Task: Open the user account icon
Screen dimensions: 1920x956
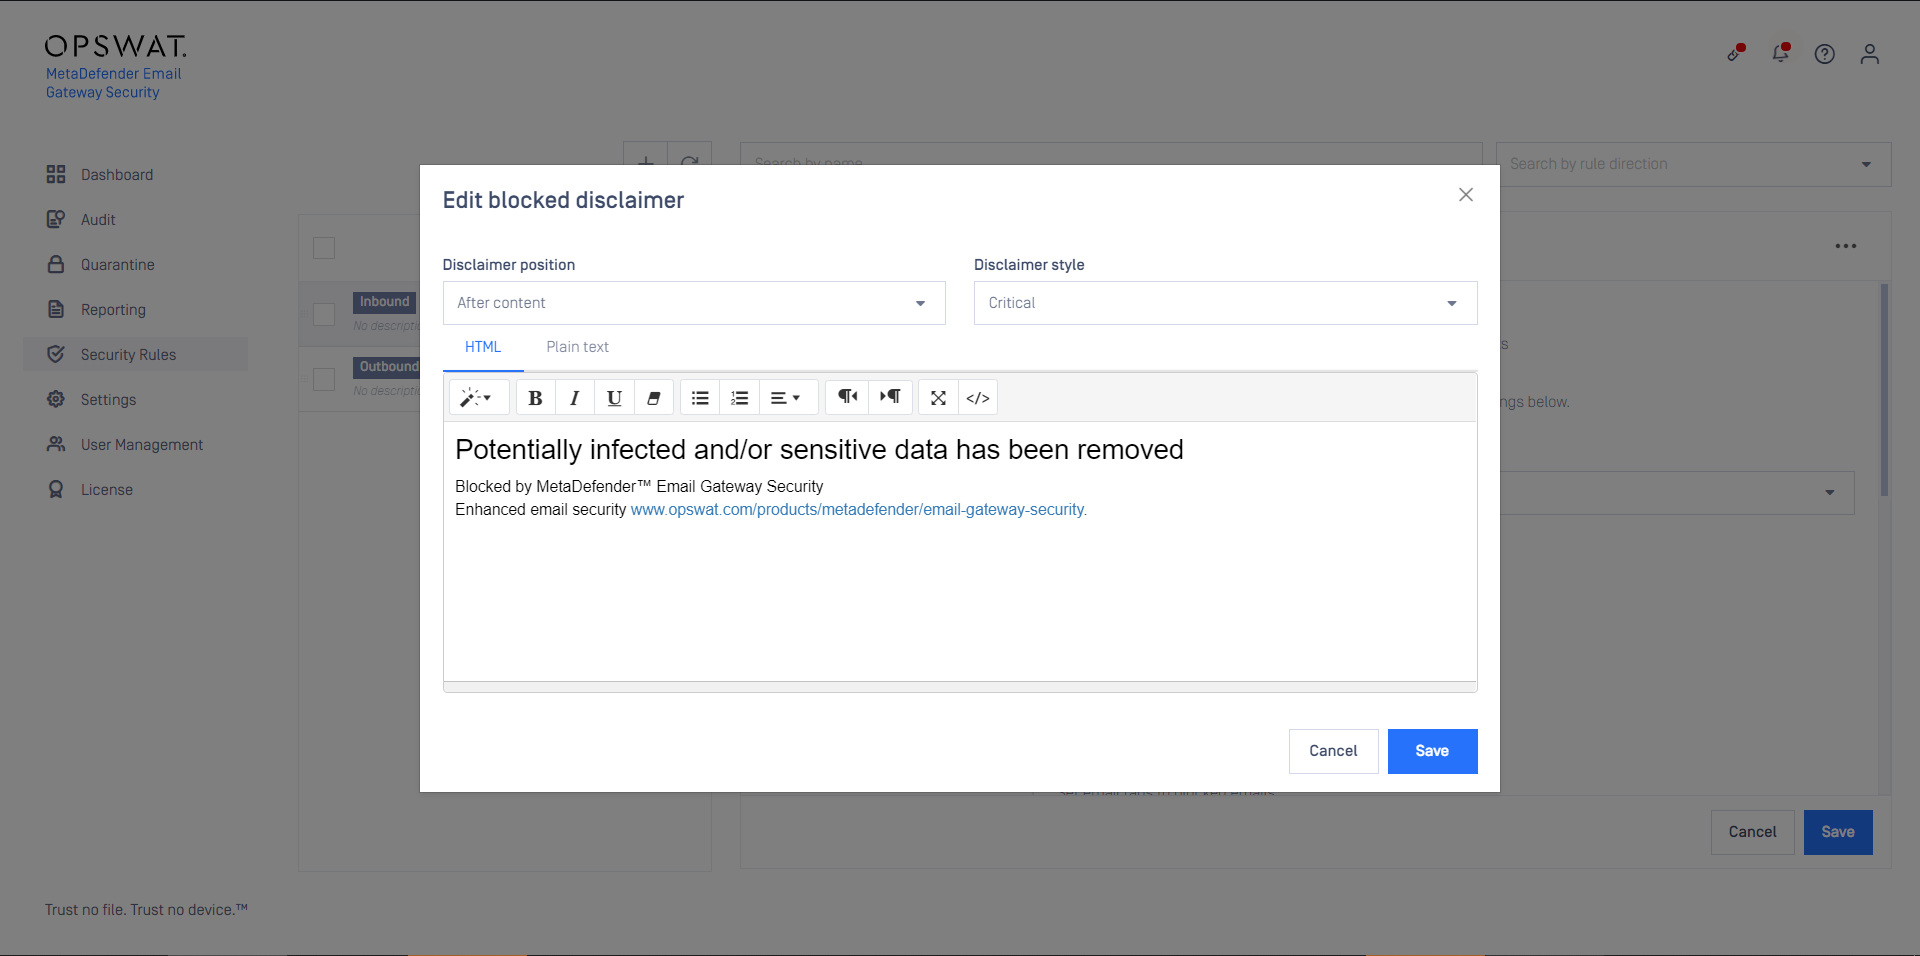Action: pos(1870,54)
